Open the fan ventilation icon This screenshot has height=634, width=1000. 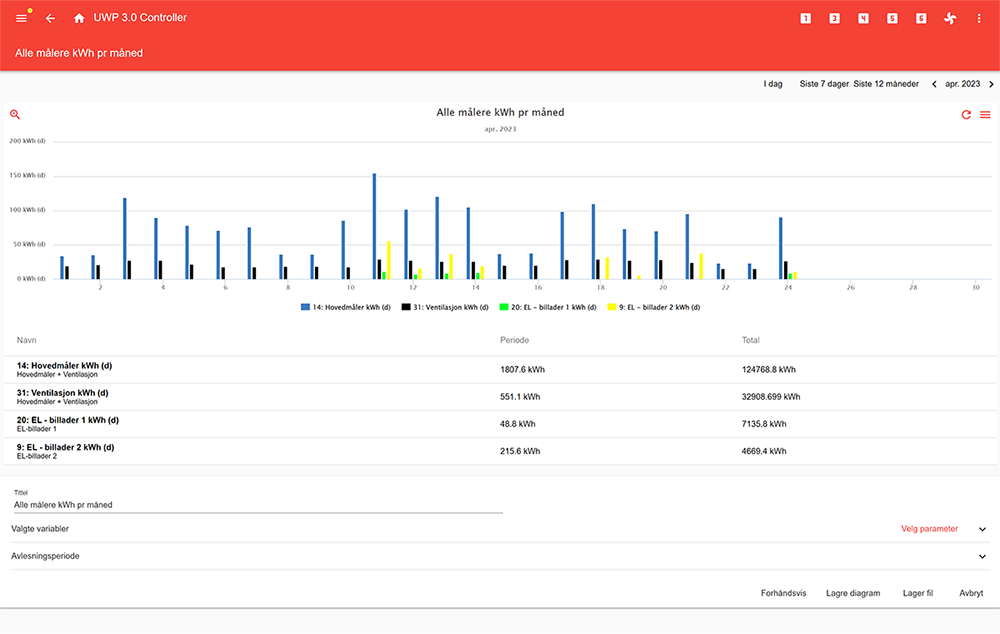coord(949,18)
